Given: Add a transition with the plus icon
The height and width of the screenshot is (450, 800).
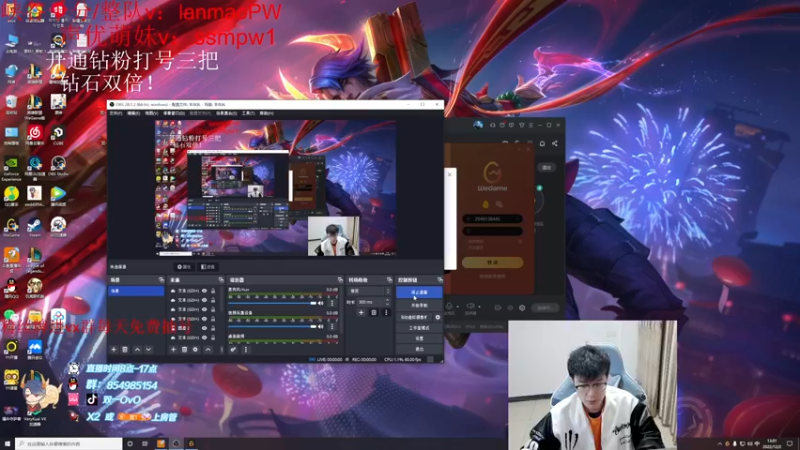Looking at the screenshot, I should pyautogui.click(x=361, y=312).
